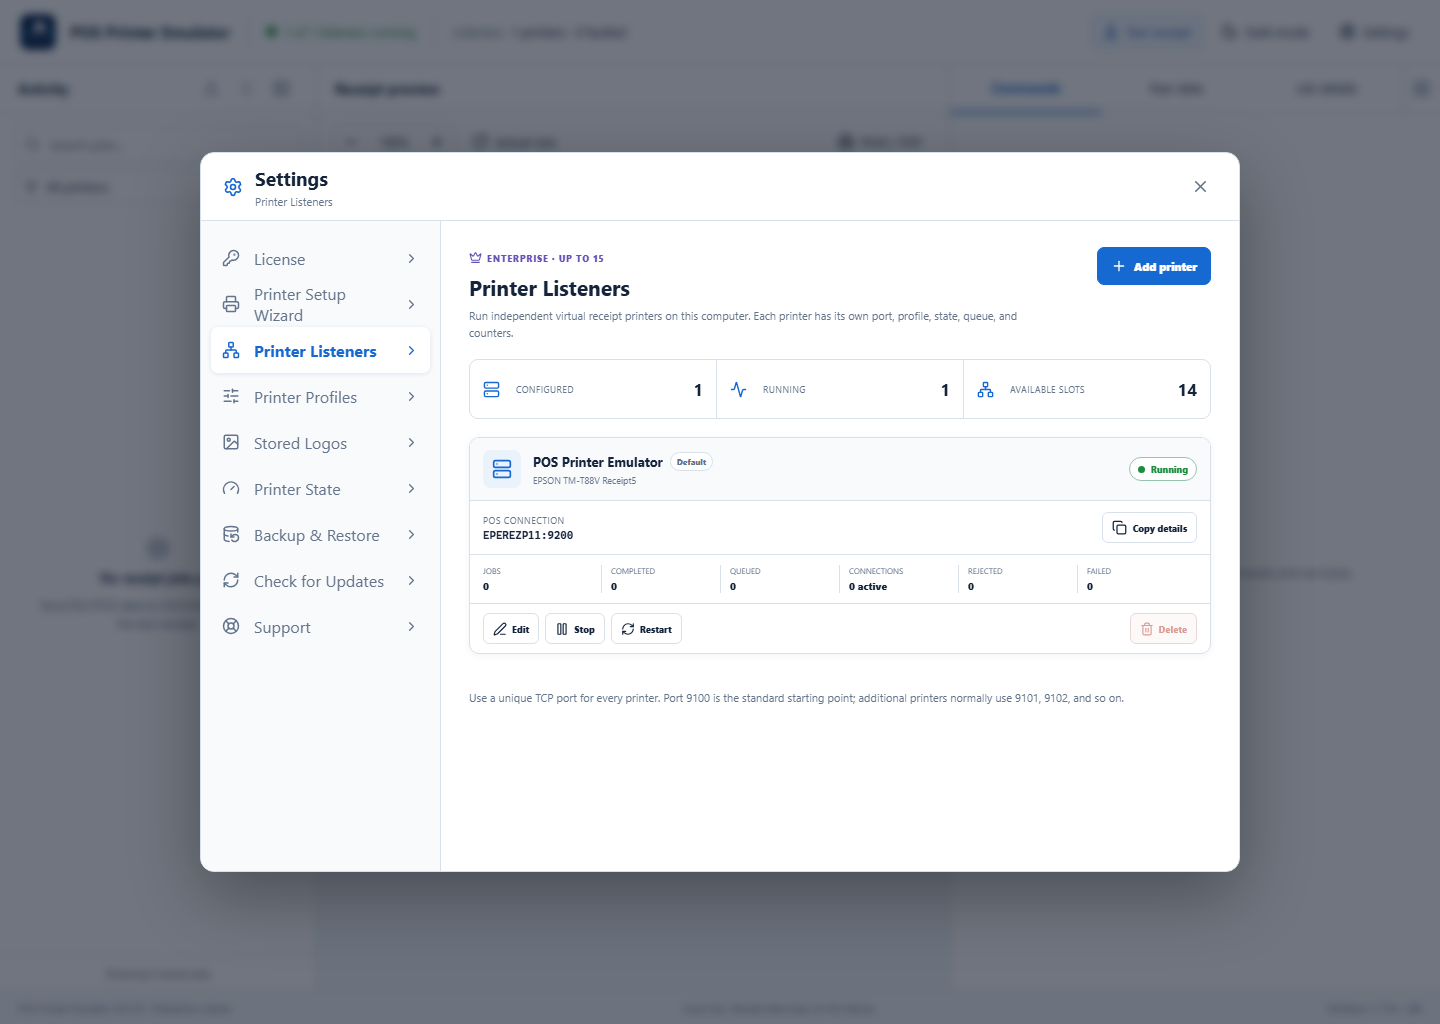Open Backup & Restore section

click(320, 535)
